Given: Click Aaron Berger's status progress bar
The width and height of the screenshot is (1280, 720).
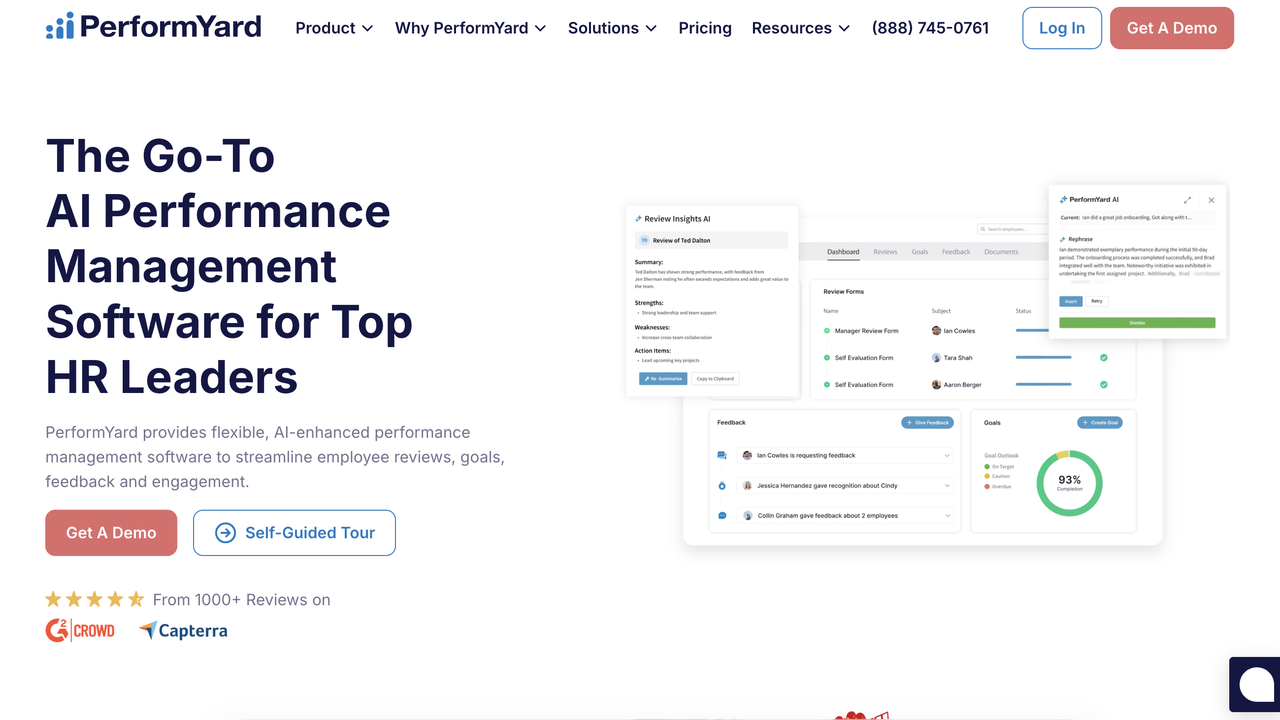Looking at the screenshot, I should point(1043,384).
